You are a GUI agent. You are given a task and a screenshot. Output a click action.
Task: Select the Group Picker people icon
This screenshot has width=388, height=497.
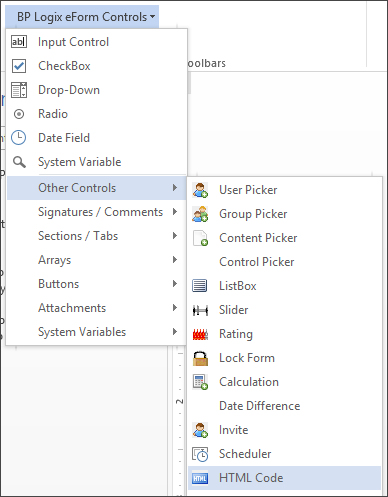point(200,214)
